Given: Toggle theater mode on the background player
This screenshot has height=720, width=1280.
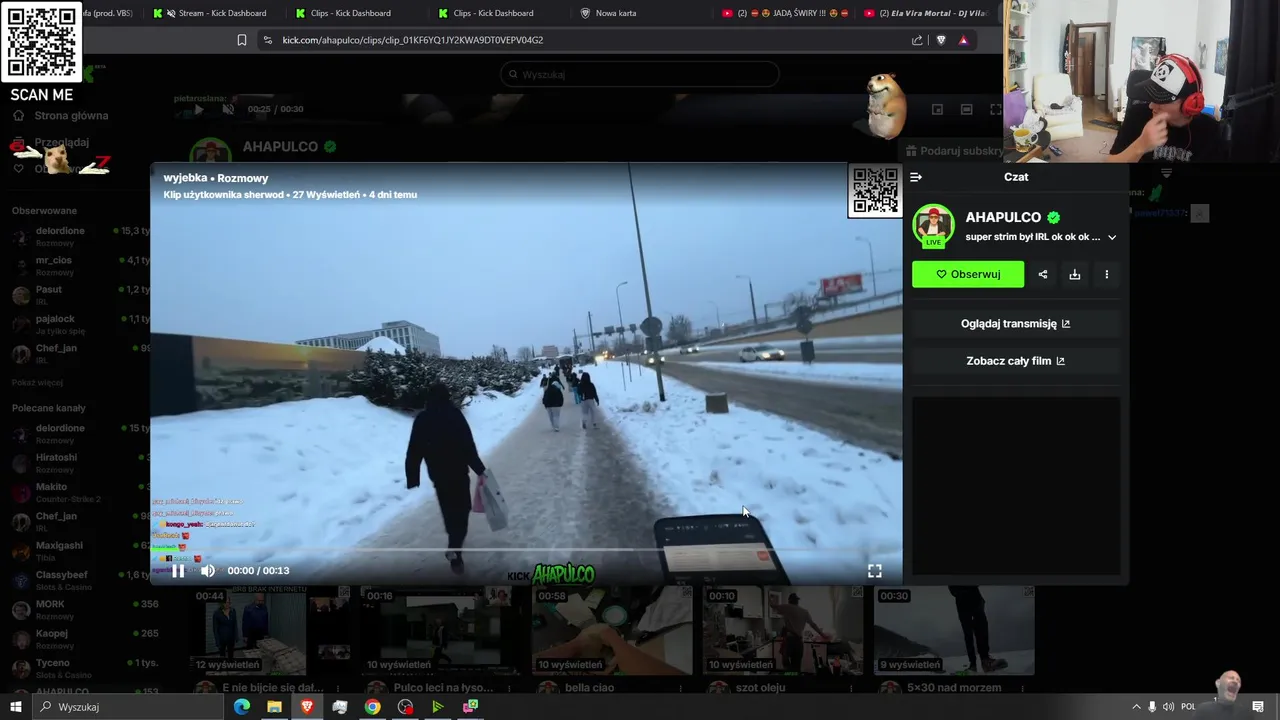Looking at the screenshot, I should point(966,109).
